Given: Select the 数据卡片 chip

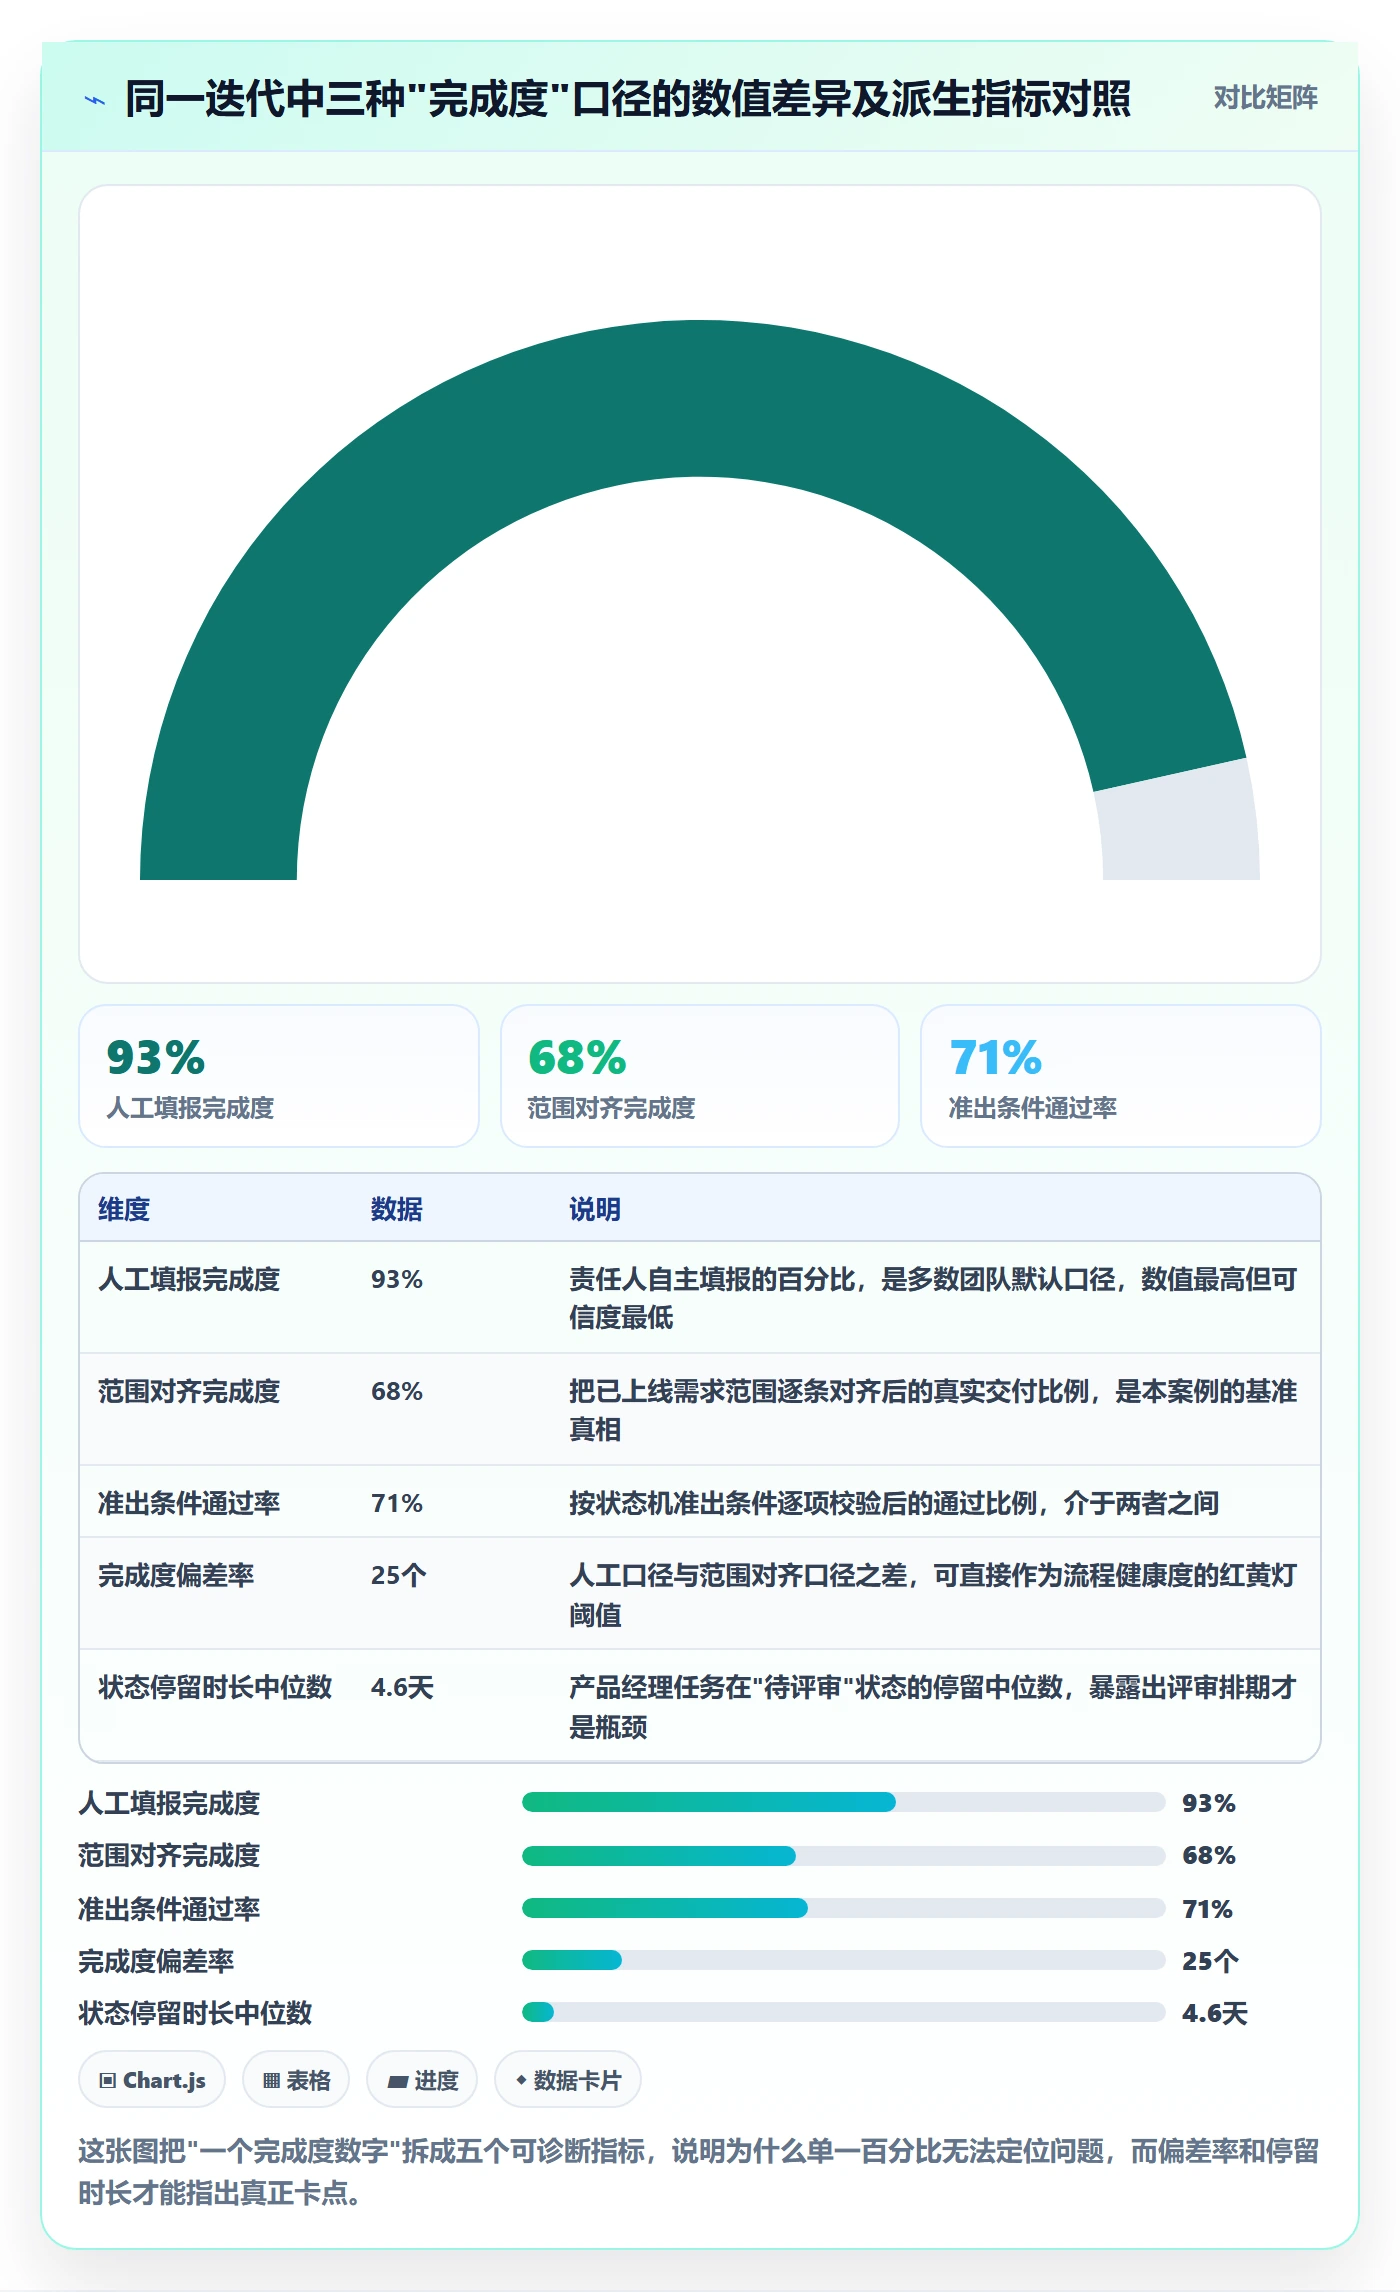Looking at the screenshot, I should click(568, 2080).
